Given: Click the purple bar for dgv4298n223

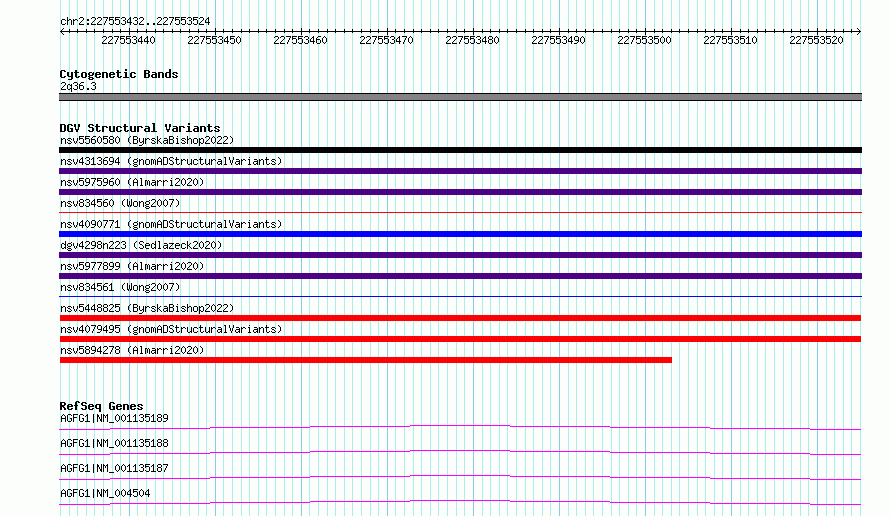Looking at the screenshot, I should click(460, 255).
